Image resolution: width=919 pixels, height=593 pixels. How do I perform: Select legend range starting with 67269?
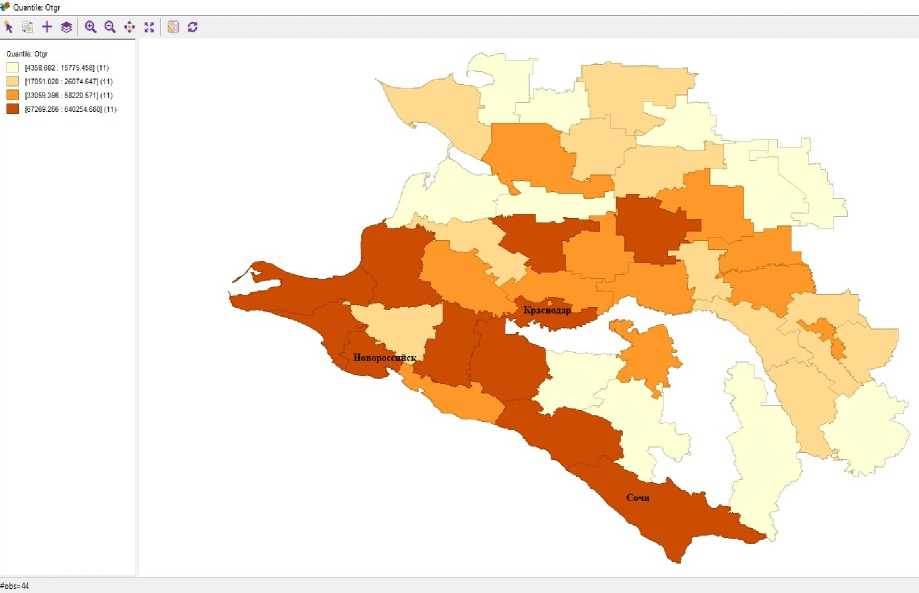tap(70, 109)
